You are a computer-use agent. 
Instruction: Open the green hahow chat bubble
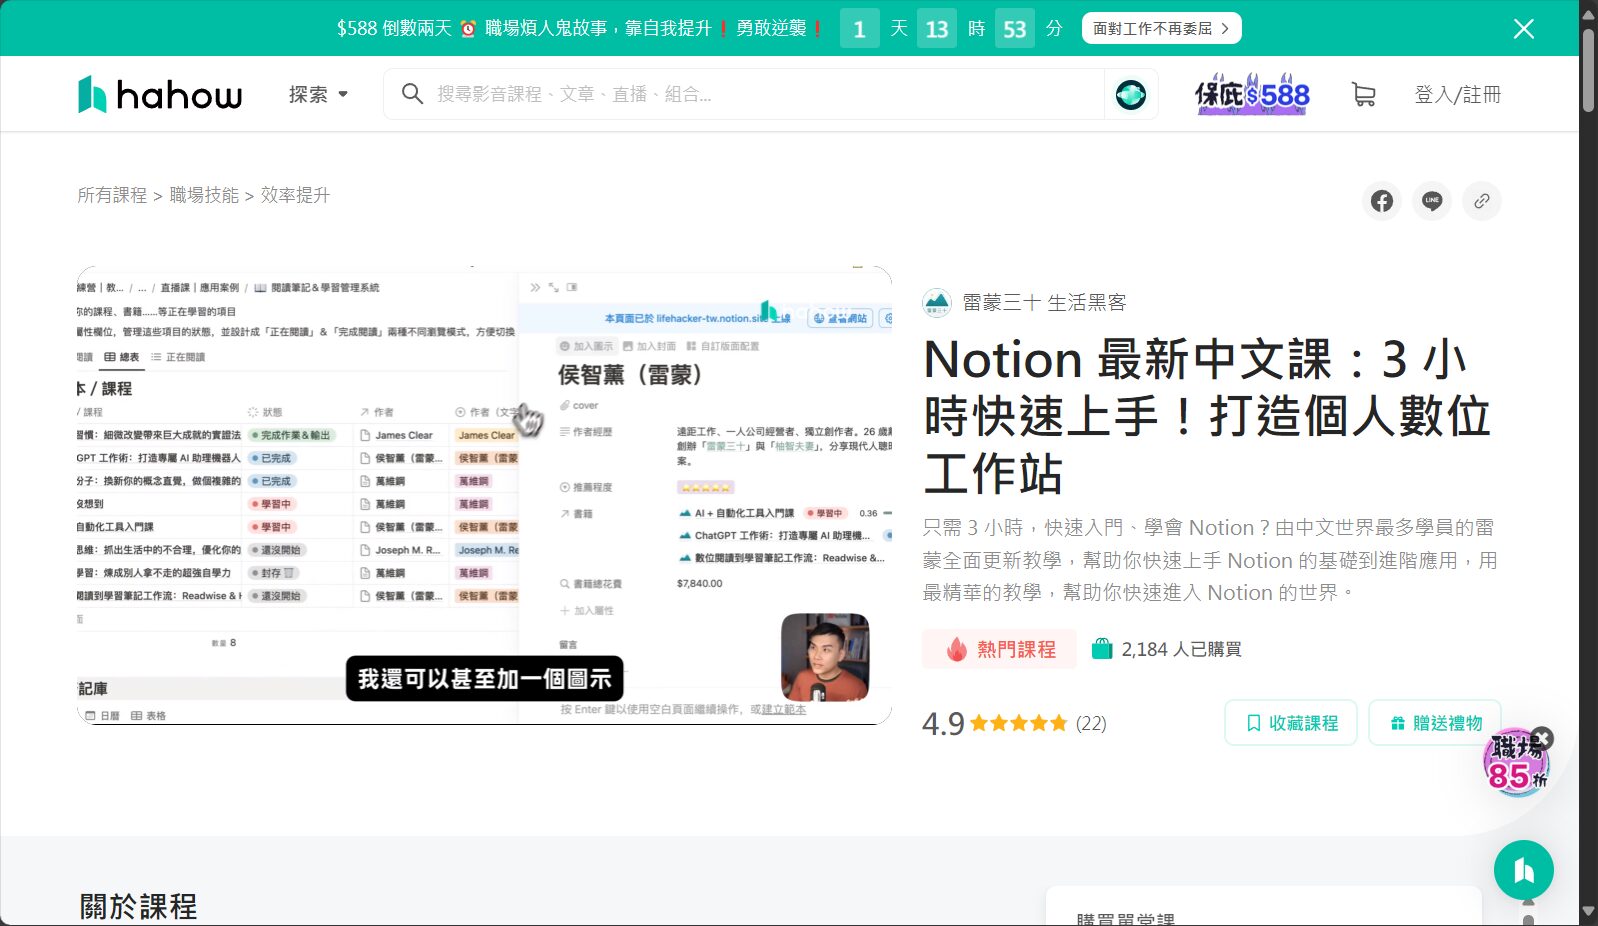coord(1523,870)
